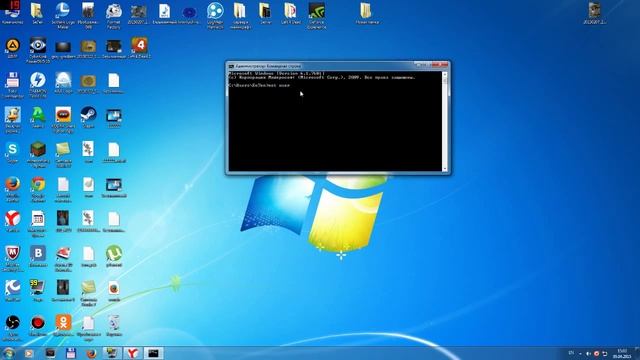Open the yellow sticky notes shortcut
Viewport: 640px width, 360px height.
tap(63, 150)
